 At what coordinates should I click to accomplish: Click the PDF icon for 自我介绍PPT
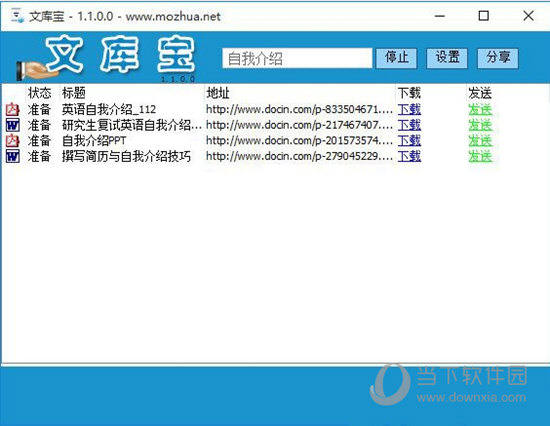(13, 141)
